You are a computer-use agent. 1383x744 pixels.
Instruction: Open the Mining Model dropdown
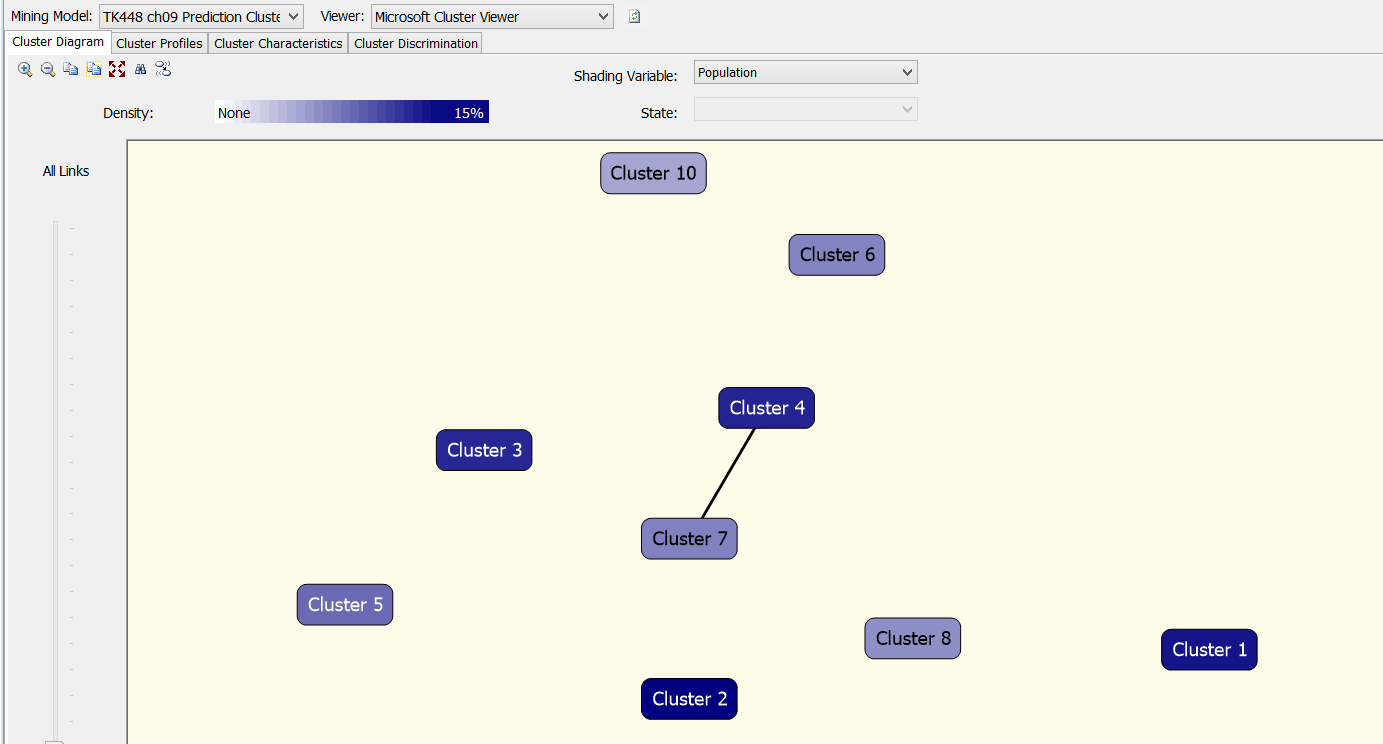200,16
